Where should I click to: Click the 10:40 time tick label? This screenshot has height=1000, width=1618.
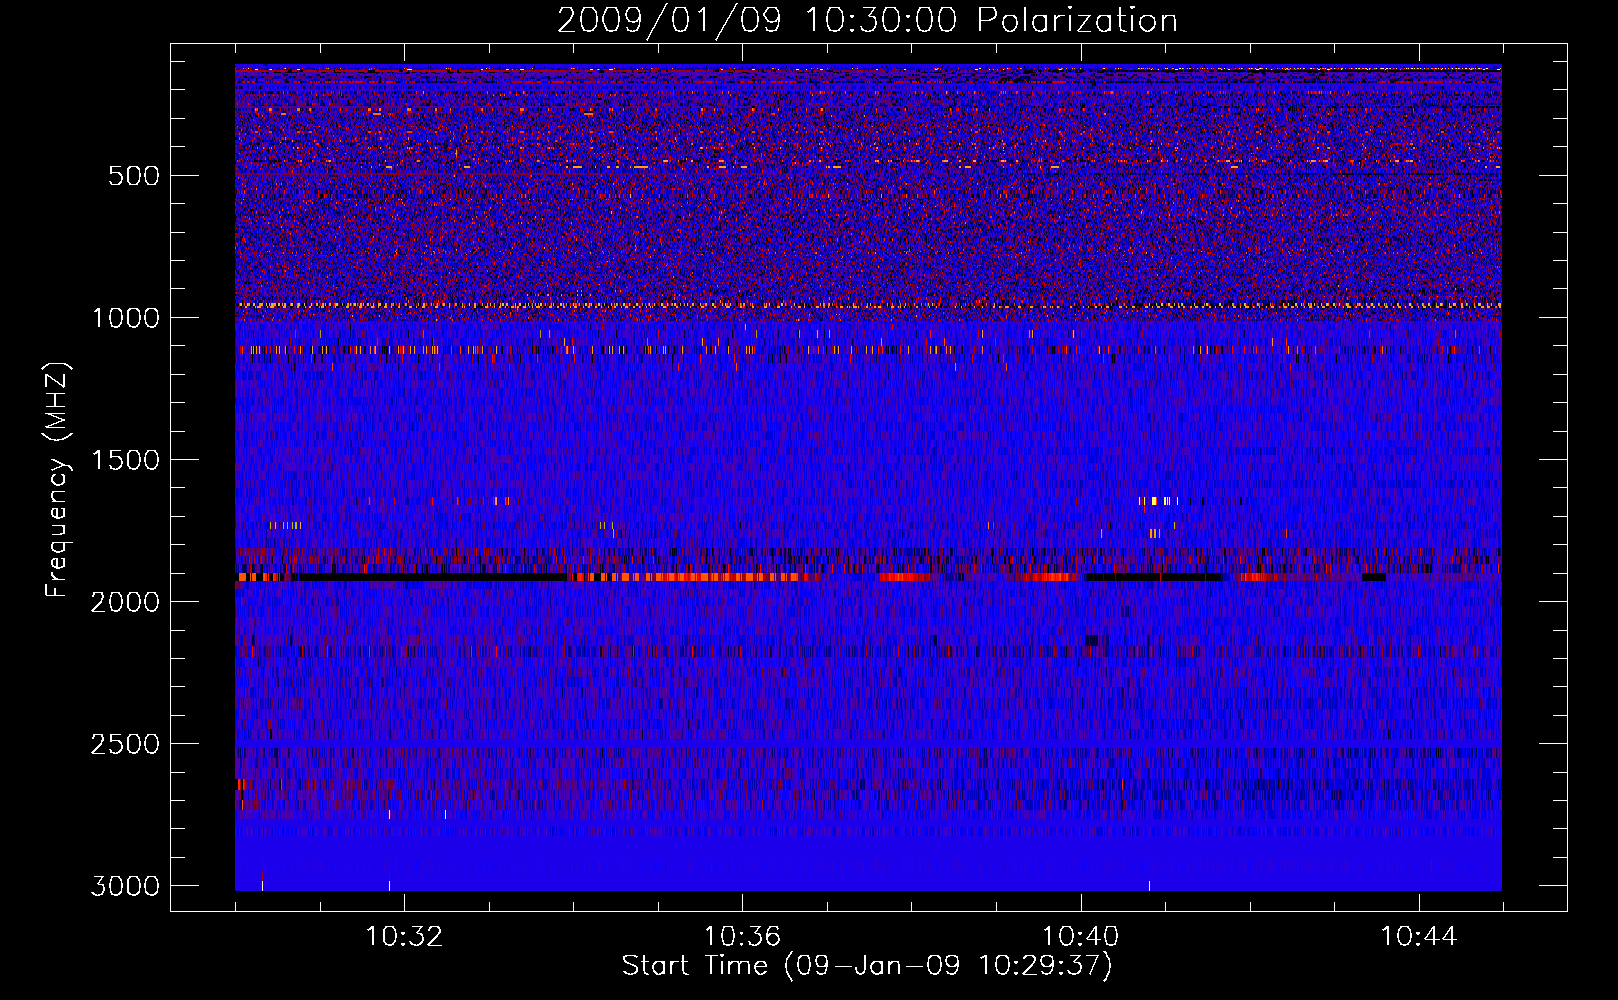(1080, 937)
